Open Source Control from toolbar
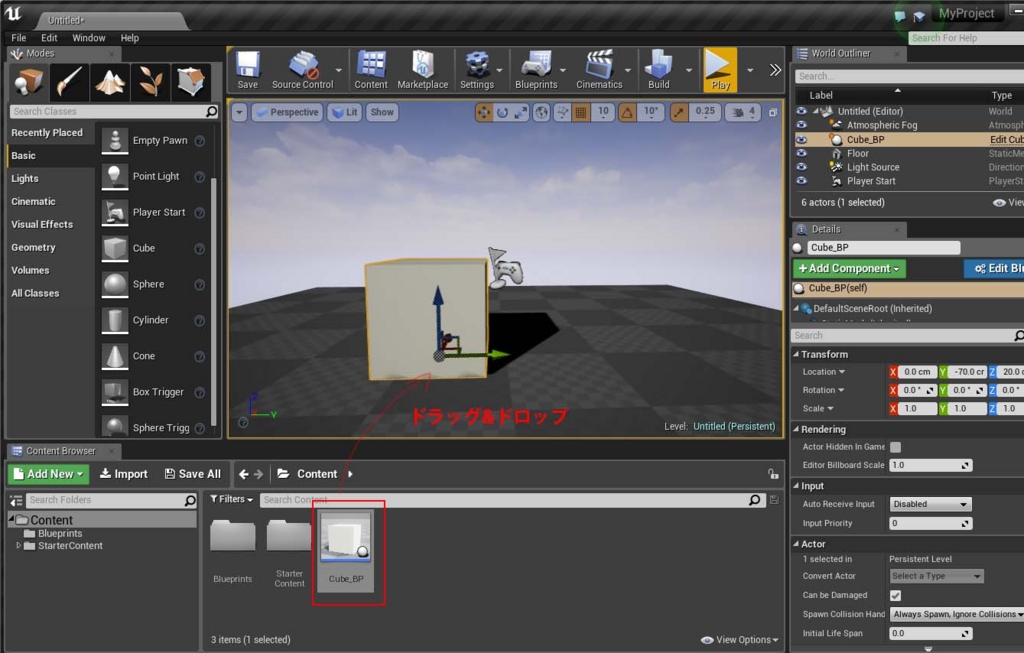Image resolution: width=1024 pixels, height=653 pixels. pyautogui.click(x=302, y=70)
